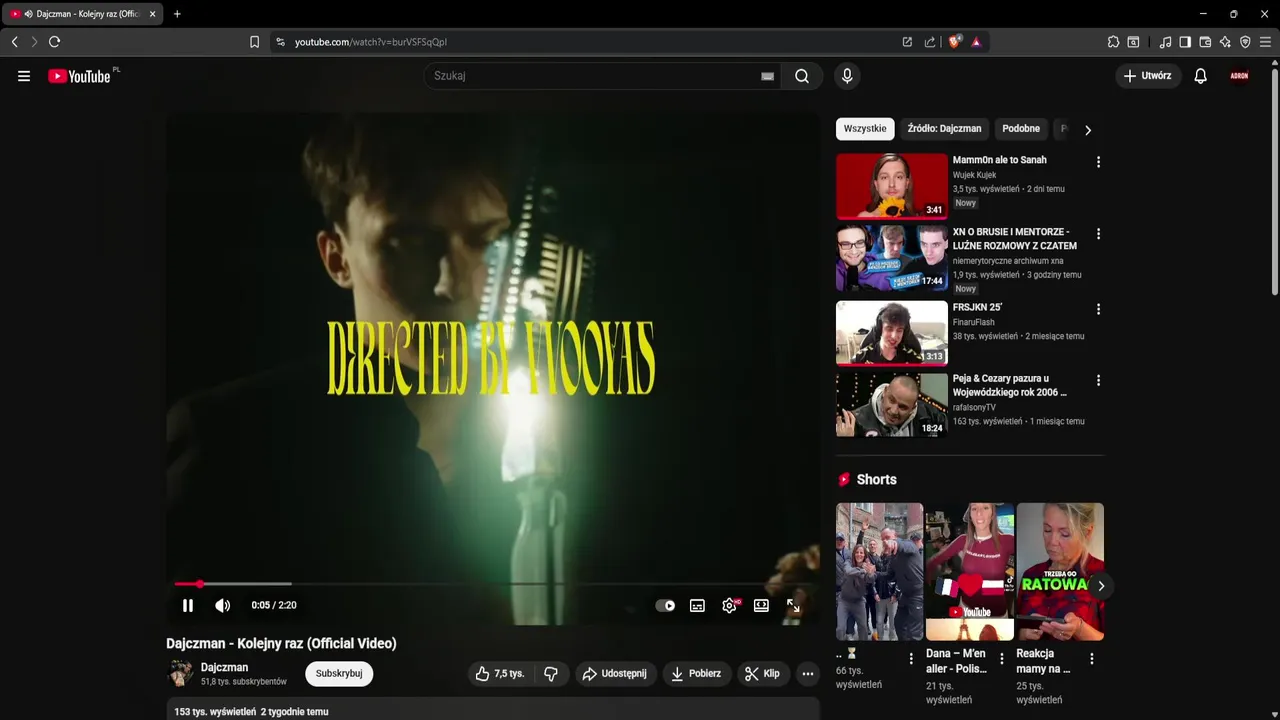Open XN O BRUSIE I MENTORZE video title
The height and width of the screenshot is (720, 1280).
[x=1015, y=239]
